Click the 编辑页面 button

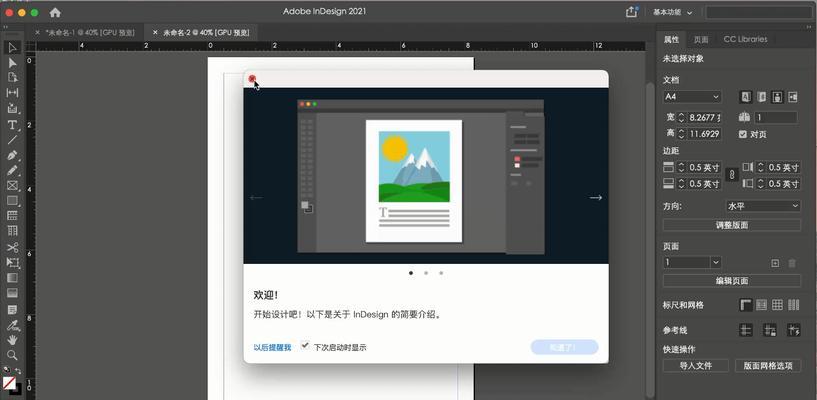[732, 281]
